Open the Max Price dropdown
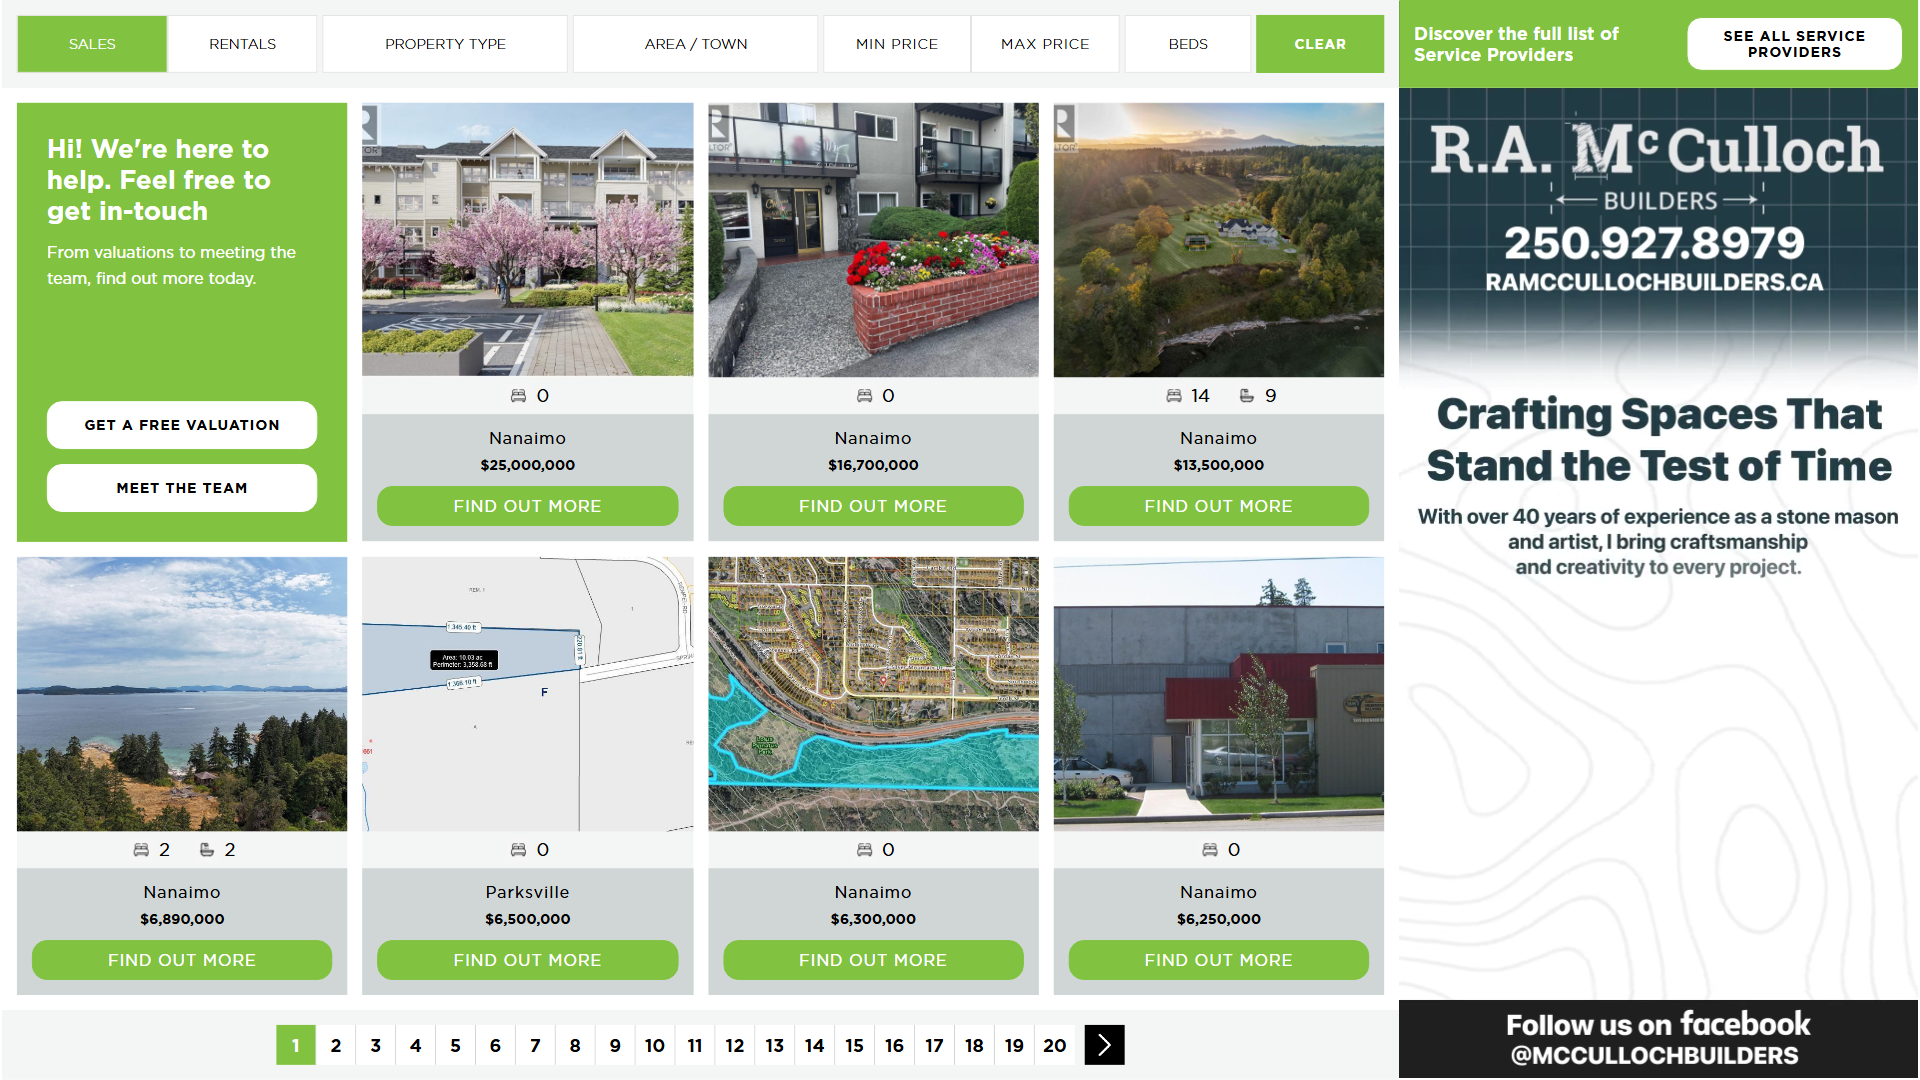Viewport: 1920px width, 1080px height. [1044, 44]
